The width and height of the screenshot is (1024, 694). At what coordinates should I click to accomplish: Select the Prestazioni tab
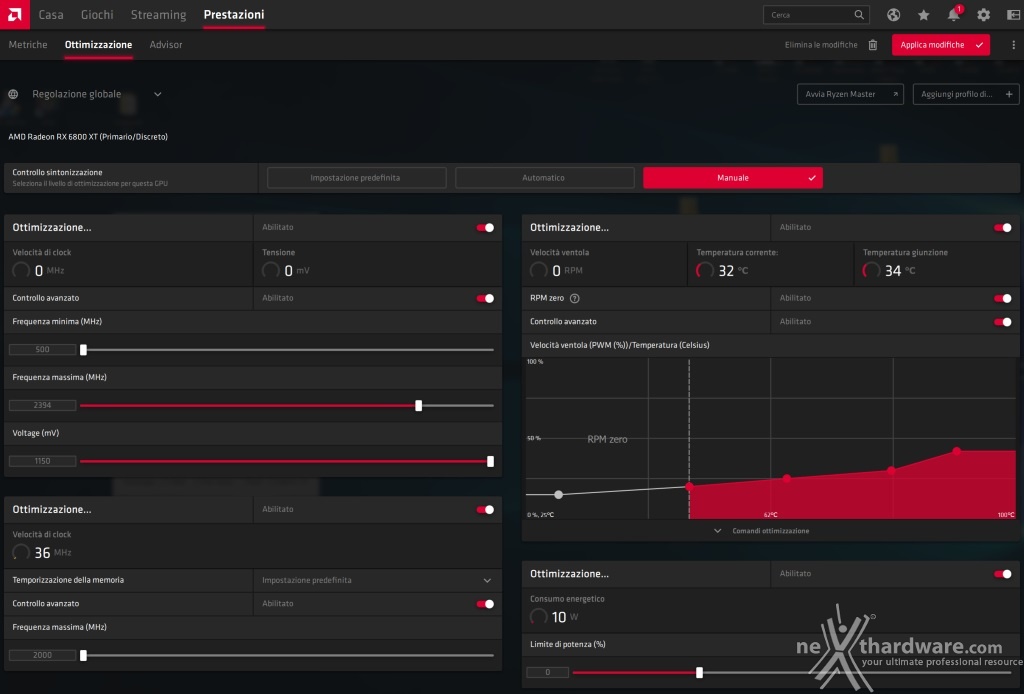[234, 14]
